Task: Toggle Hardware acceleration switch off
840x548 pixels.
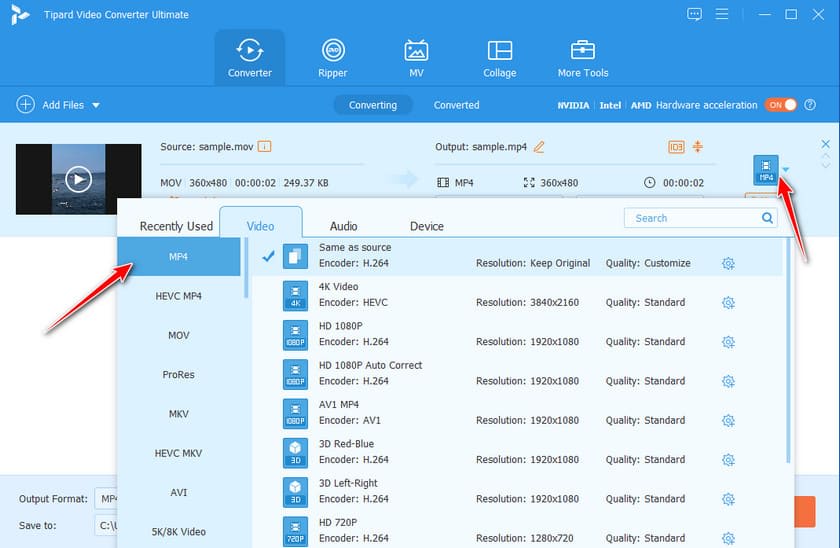Action: pyautogui.click(x=781, y=105)
